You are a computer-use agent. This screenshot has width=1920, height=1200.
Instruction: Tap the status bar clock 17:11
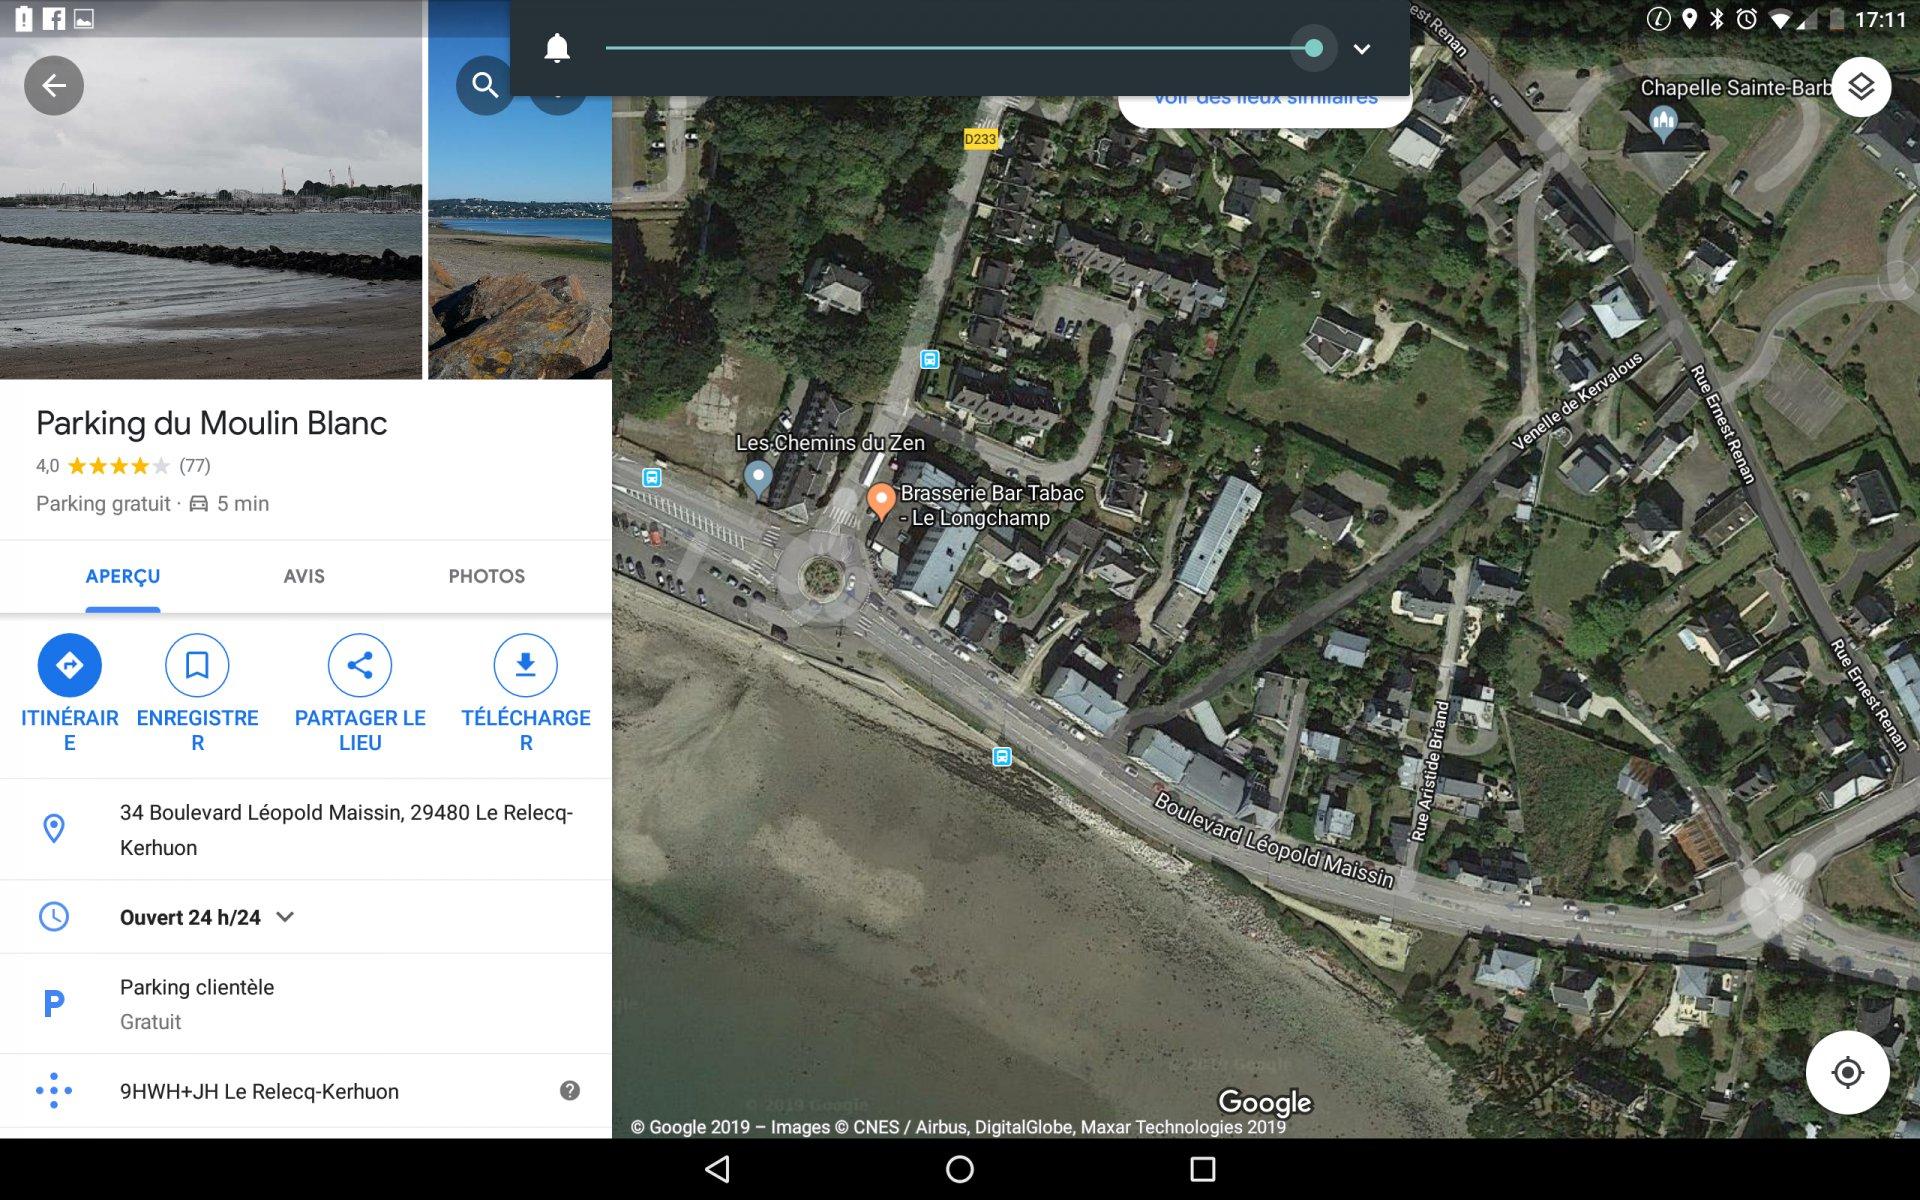(x=1880, y=19)
